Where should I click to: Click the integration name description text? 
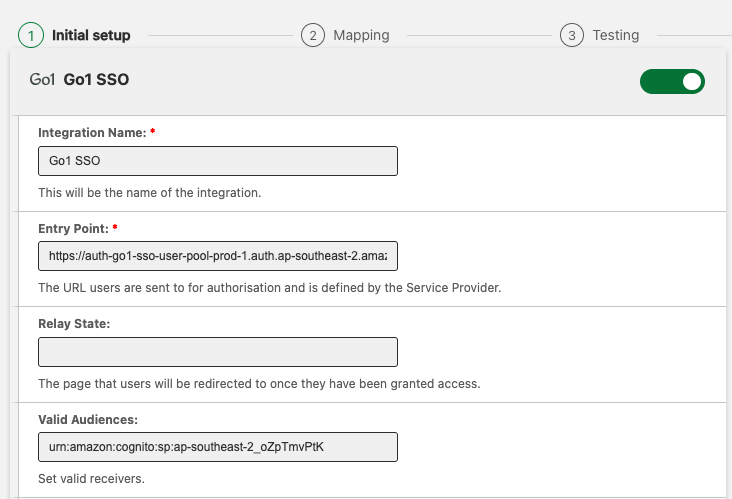[x=149, y=192]
